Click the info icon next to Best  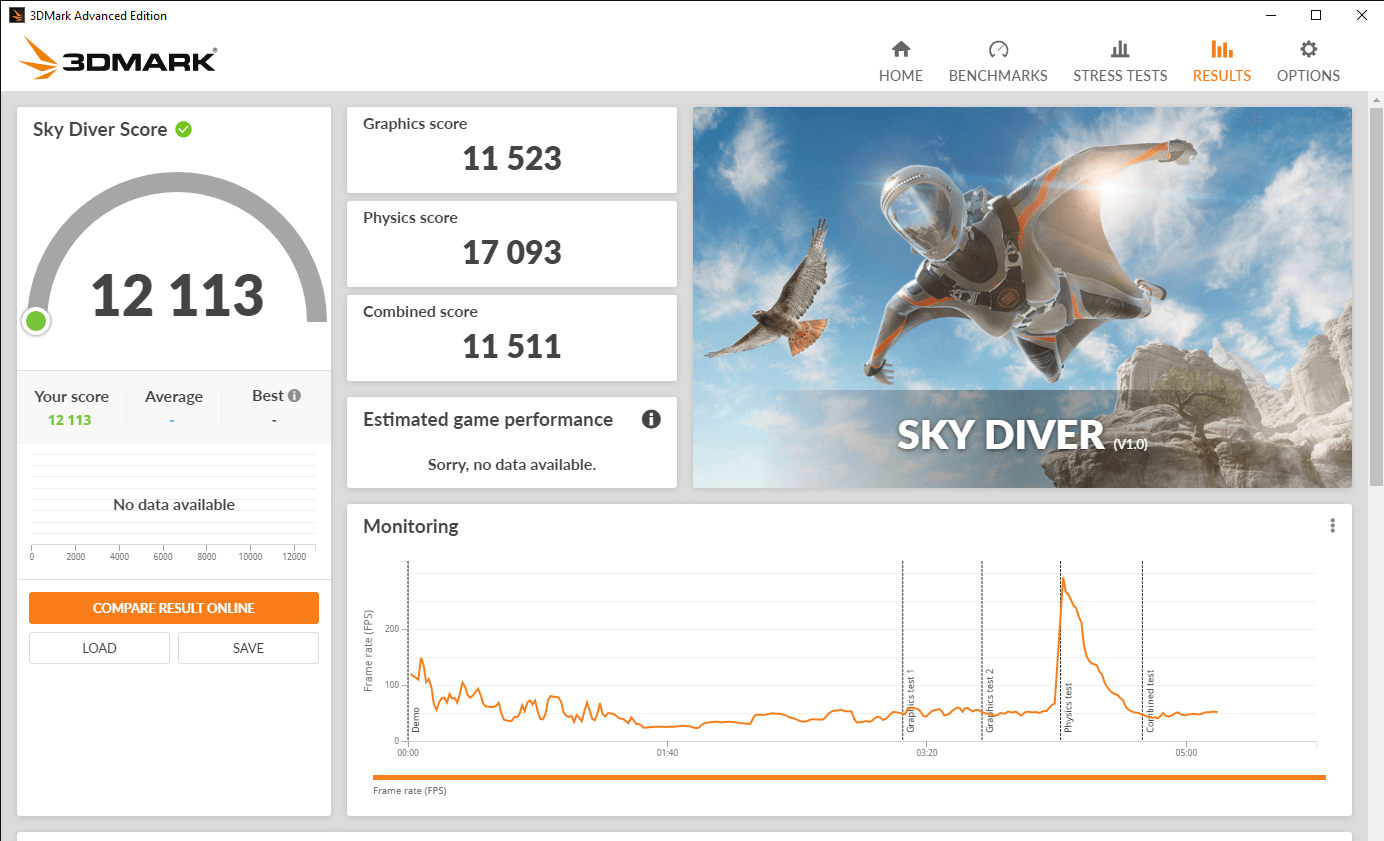point(294,395)
